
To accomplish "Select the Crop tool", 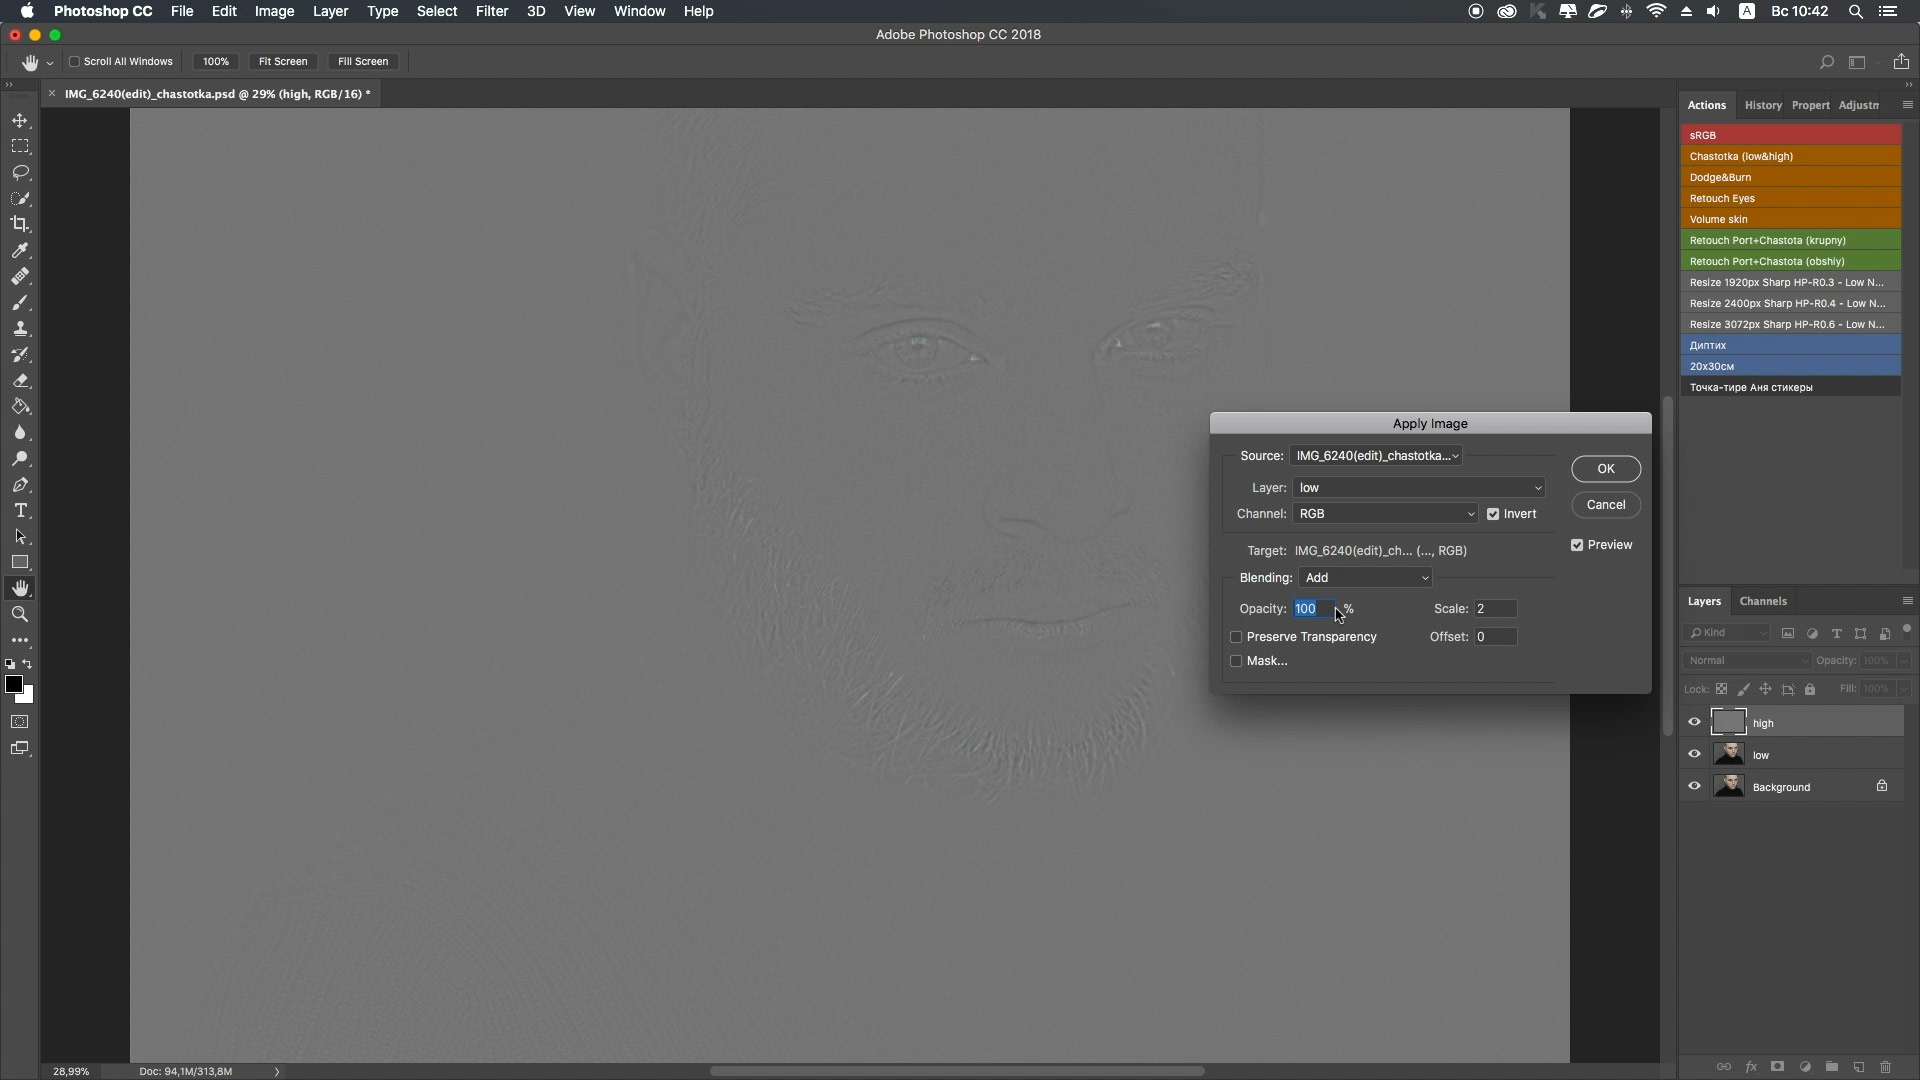I will click(20, 224).
